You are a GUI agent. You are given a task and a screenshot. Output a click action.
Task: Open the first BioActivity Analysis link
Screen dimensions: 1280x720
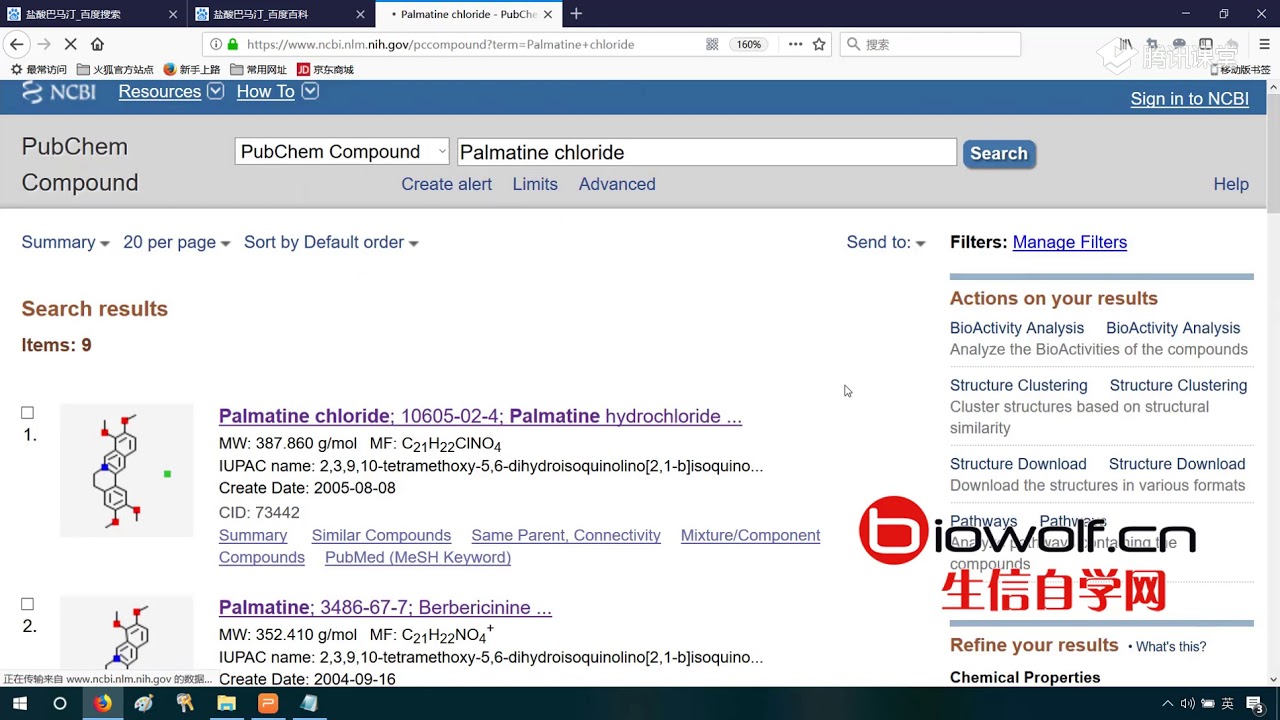1017,328
